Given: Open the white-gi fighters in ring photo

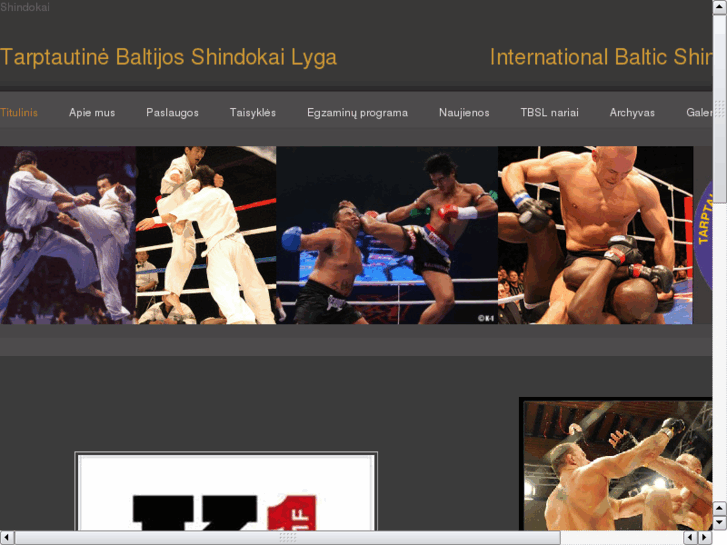Looking at the screenshot, I should click(x=206, y=235).
